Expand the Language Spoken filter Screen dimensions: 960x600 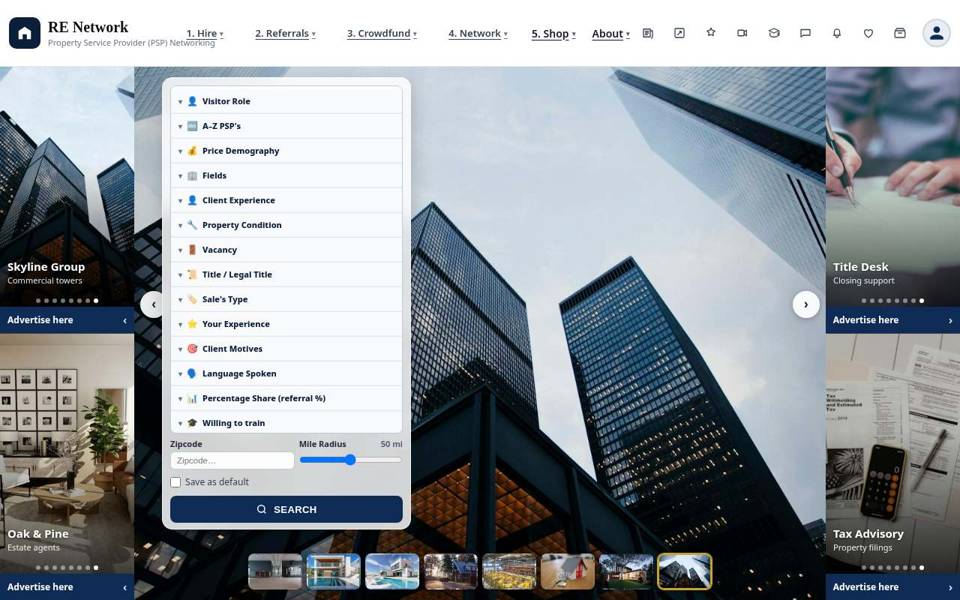(287, 373)
